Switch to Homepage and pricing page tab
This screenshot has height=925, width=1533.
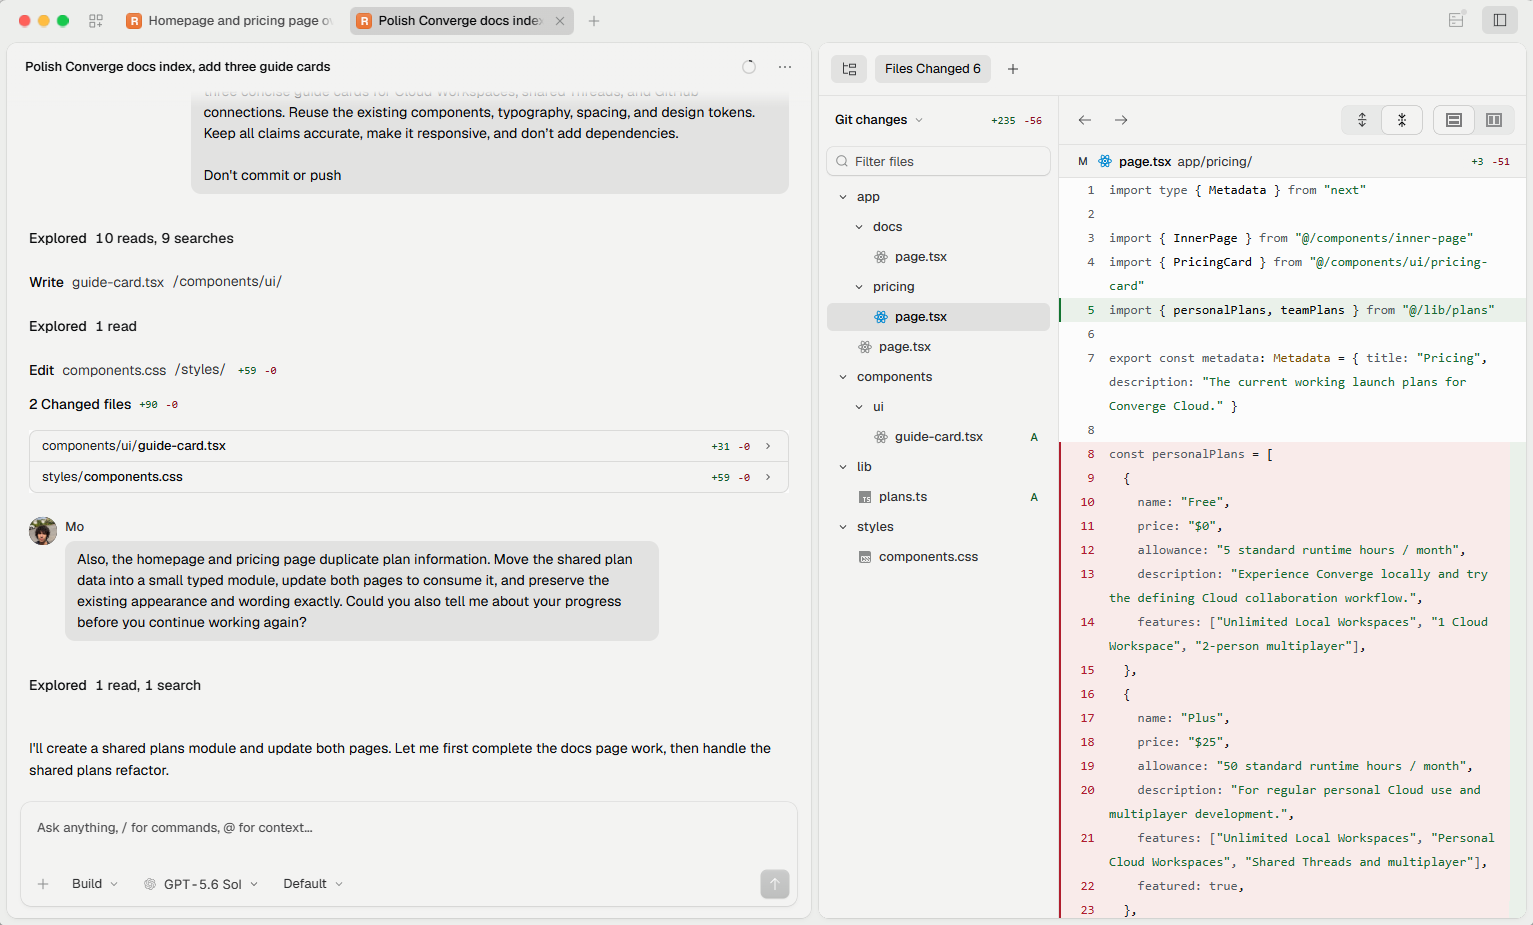pos(231,20)
